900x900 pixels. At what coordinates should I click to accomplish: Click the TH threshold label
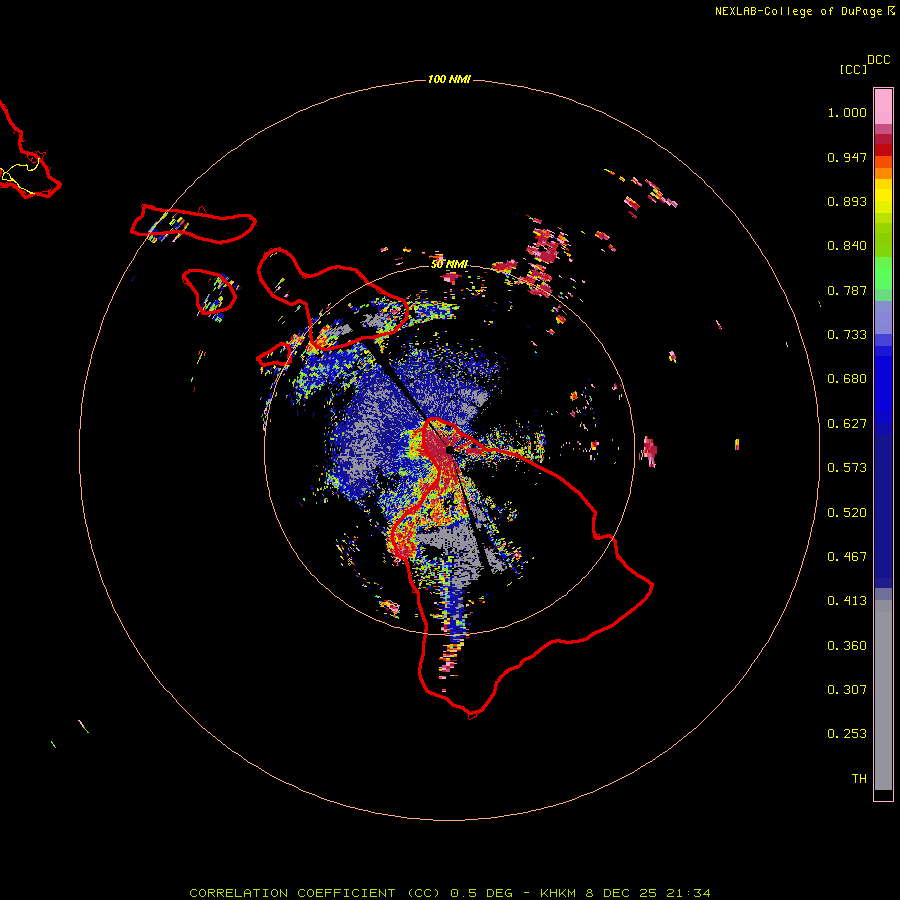tap(859, 779)
